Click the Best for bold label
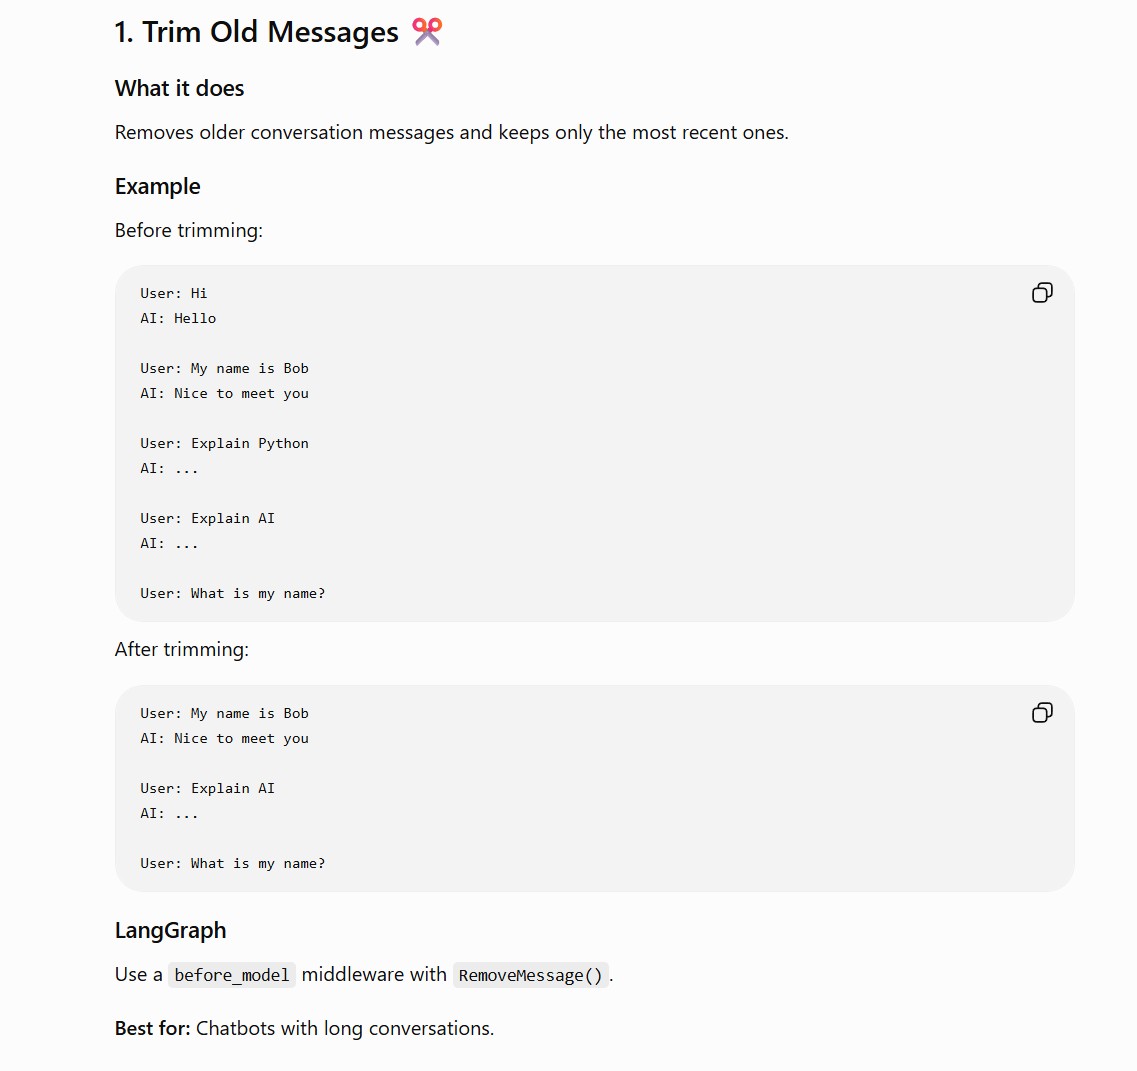The height and width of the screenshot is (1071, 1137). tap(152, 1029)
